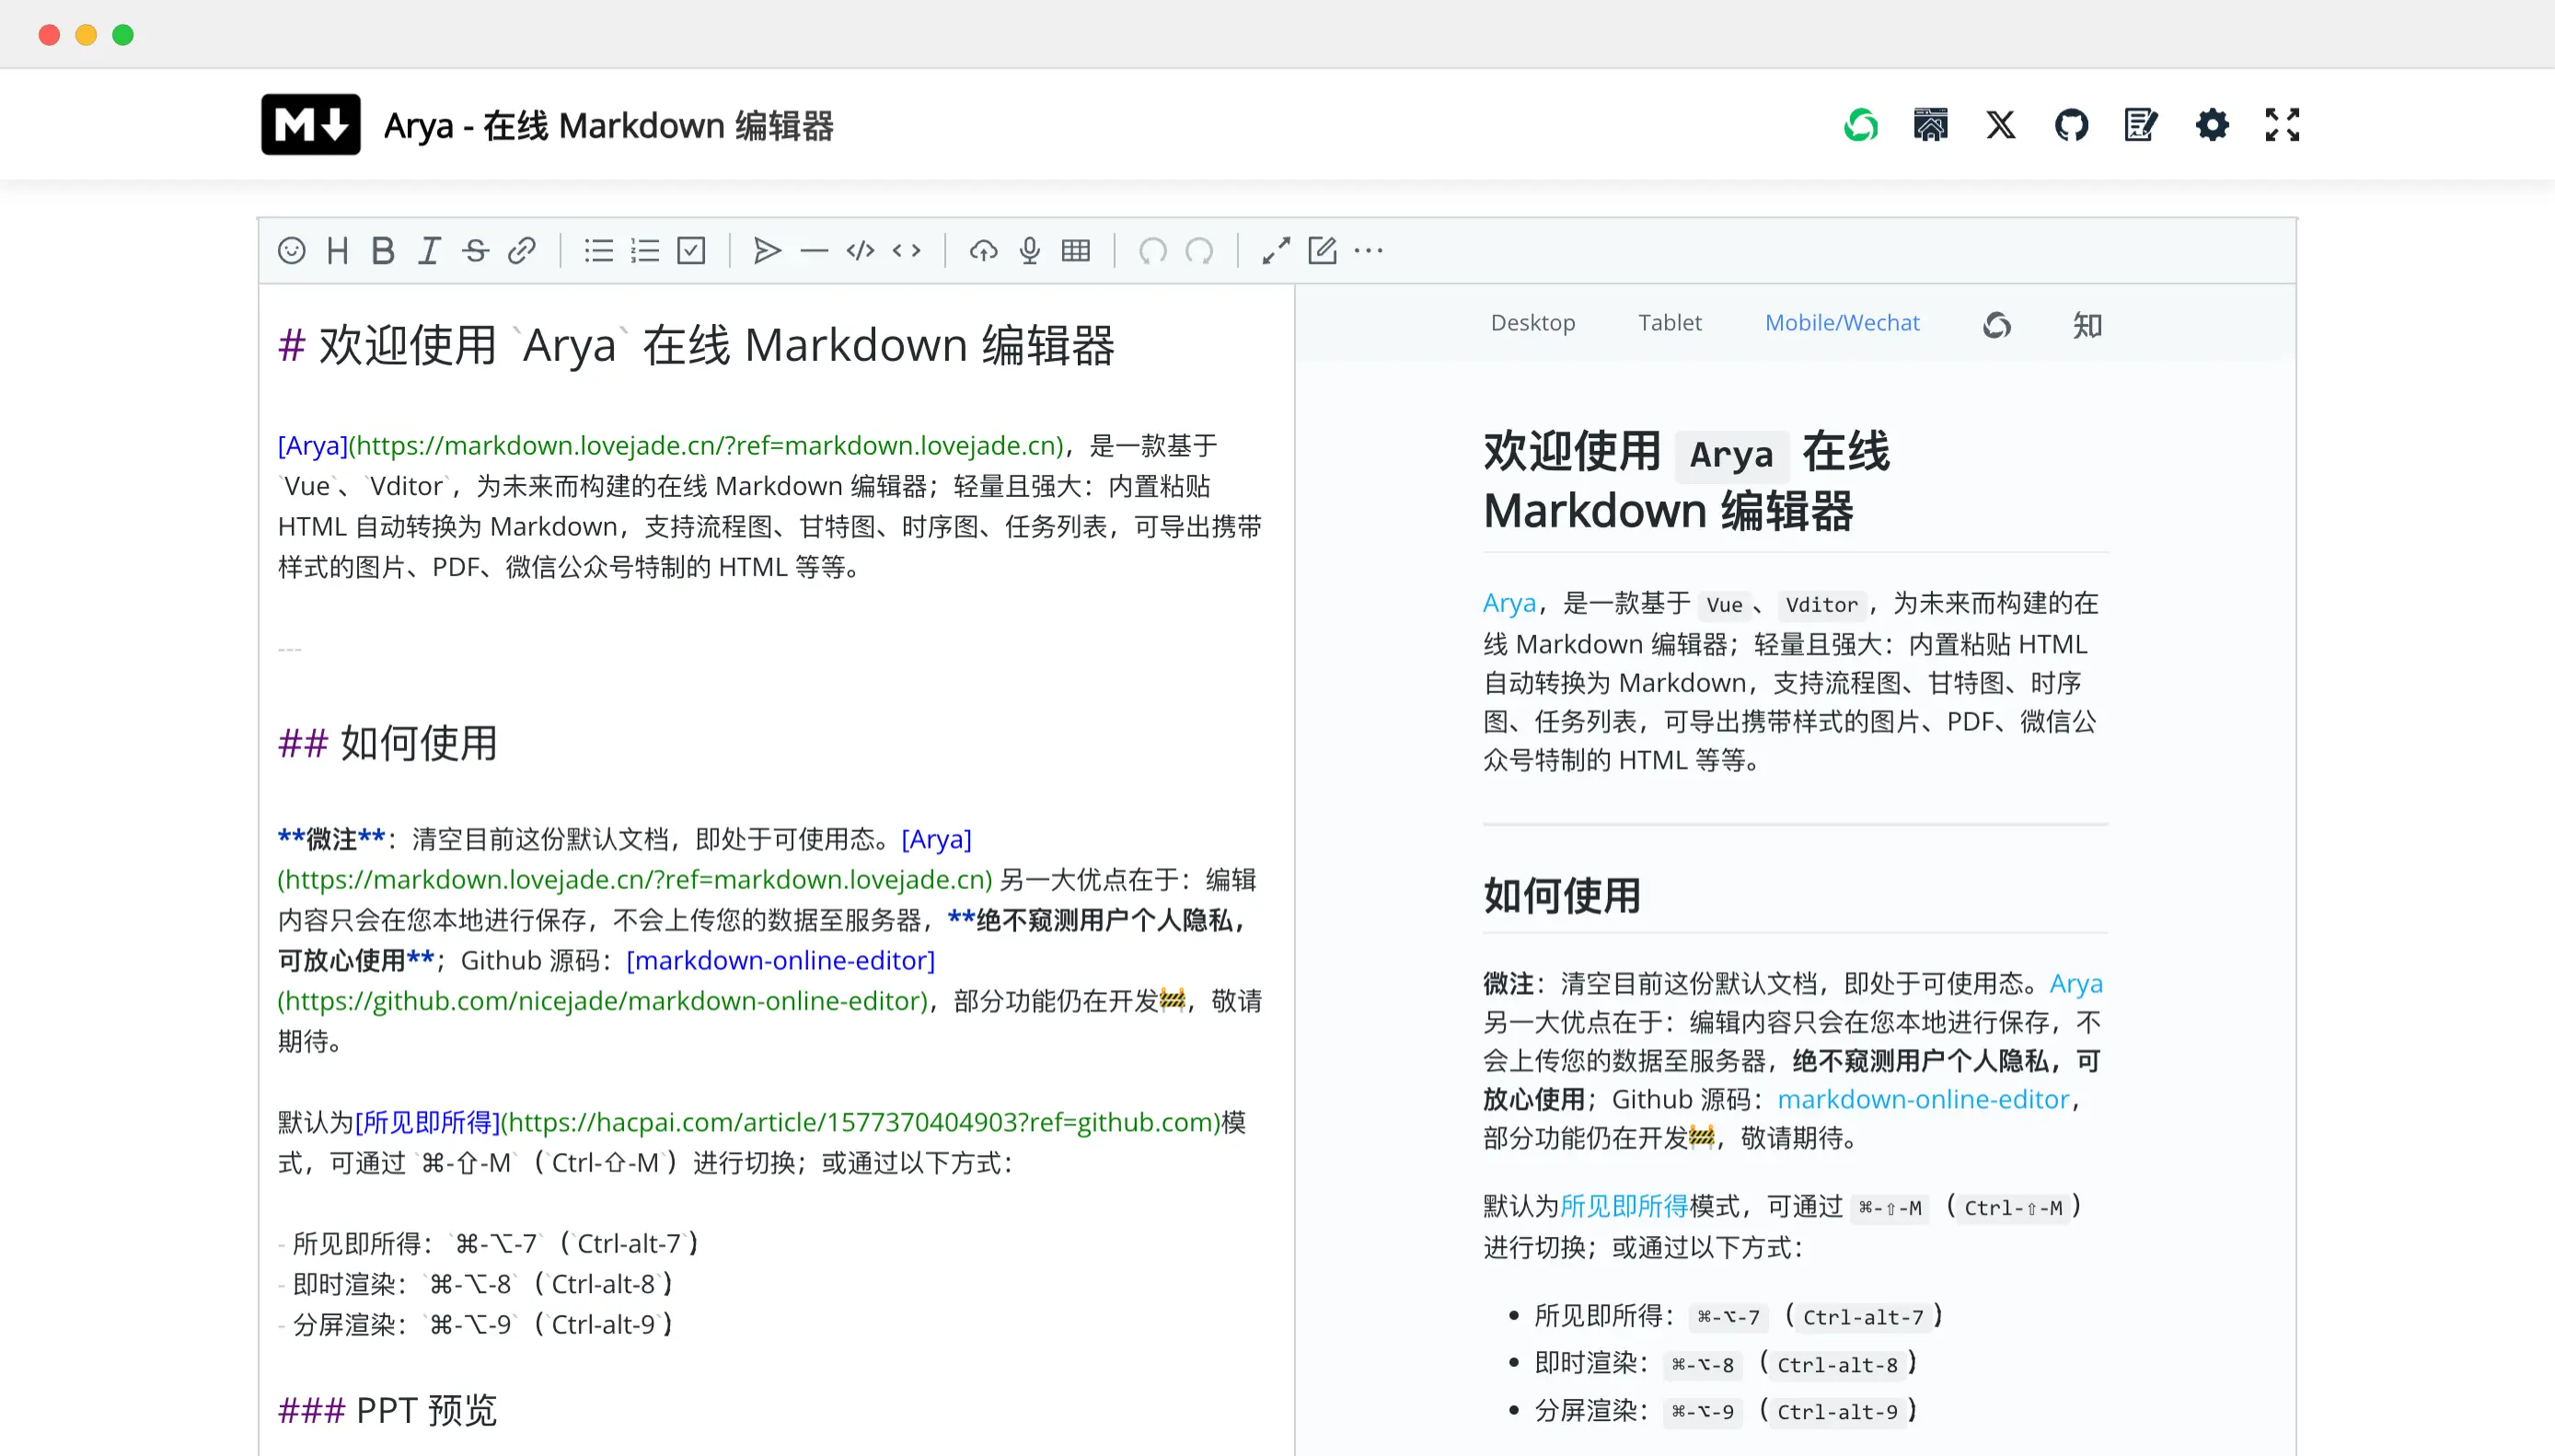Screen dimensions: 2555x1456
Task: Upload a file via cloud icon
Action: click(x=983, y=250)
